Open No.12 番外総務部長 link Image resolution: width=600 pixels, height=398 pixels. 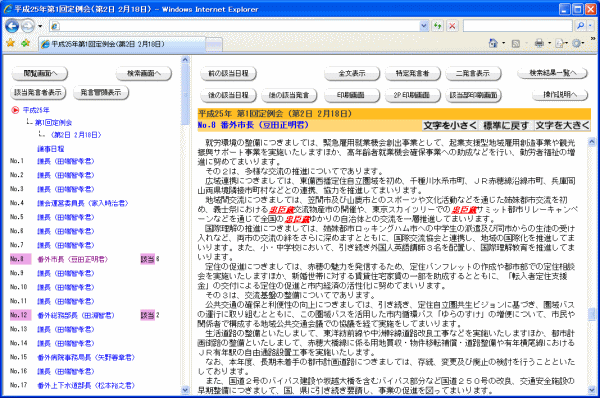pos(76,316)
